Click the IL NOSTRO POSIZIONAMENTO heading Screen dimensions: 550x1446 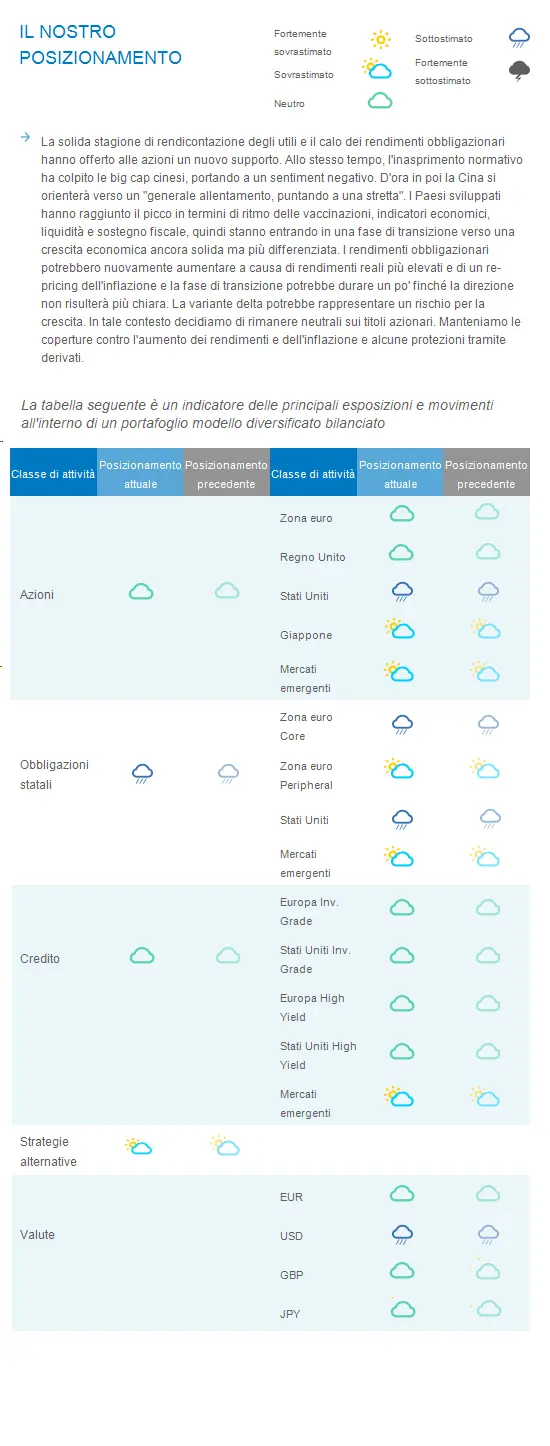(x=100, y=45)
